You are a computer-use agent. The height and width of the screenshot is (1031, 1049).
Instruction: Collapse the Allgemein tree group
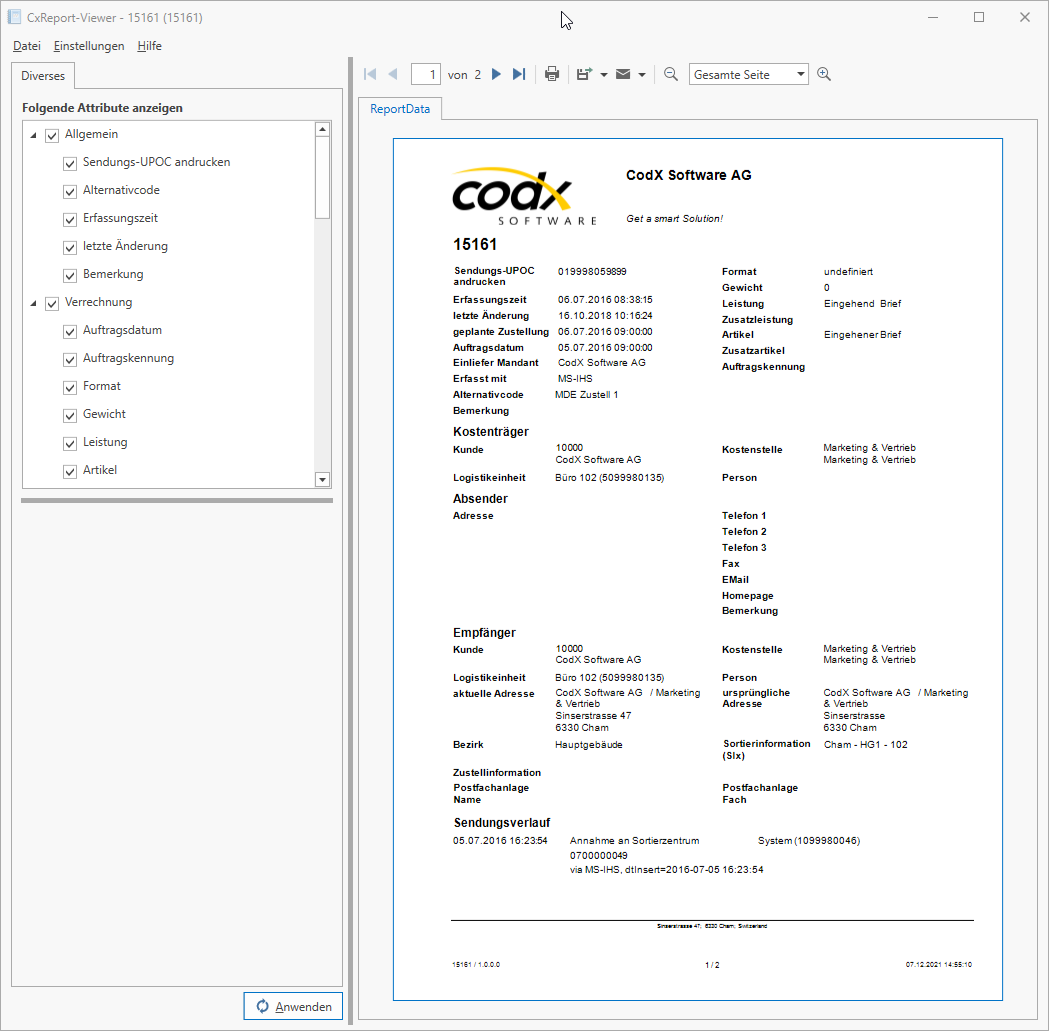click(x=33, y=135)
